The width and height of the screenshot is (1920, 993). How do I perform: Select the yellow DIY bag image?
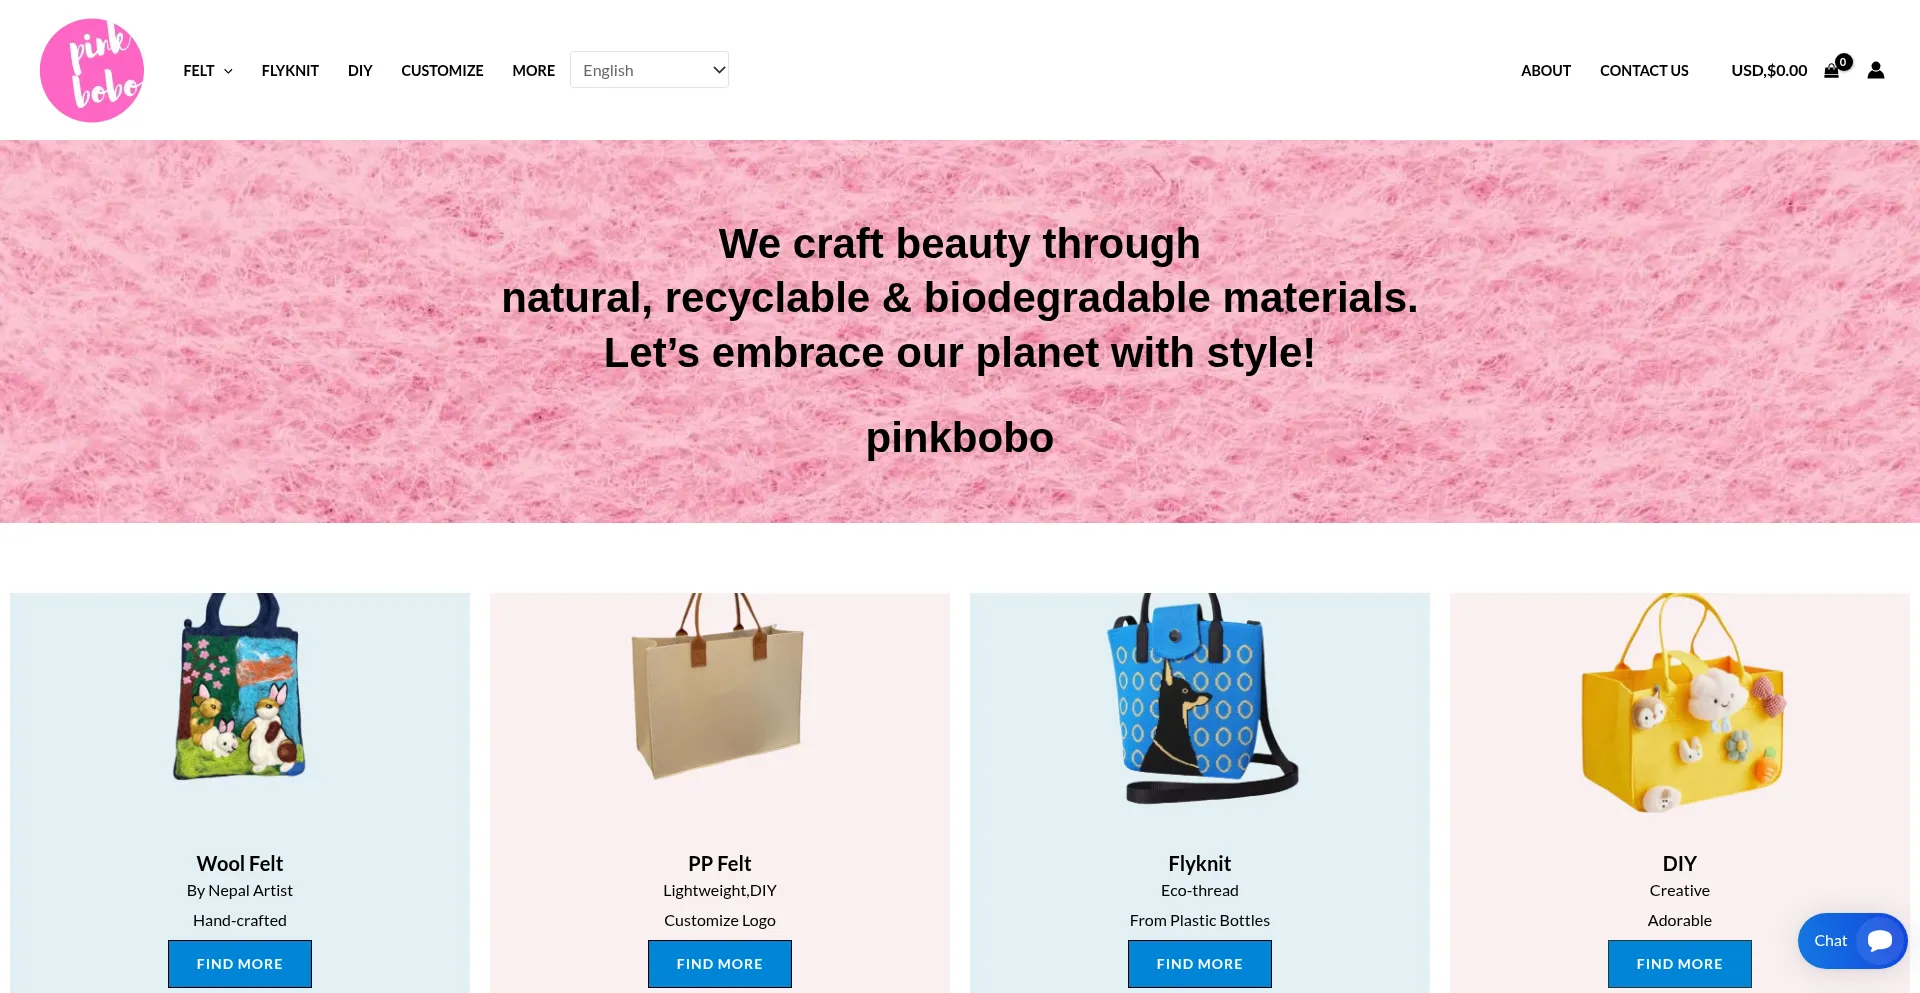point(1682,703)
